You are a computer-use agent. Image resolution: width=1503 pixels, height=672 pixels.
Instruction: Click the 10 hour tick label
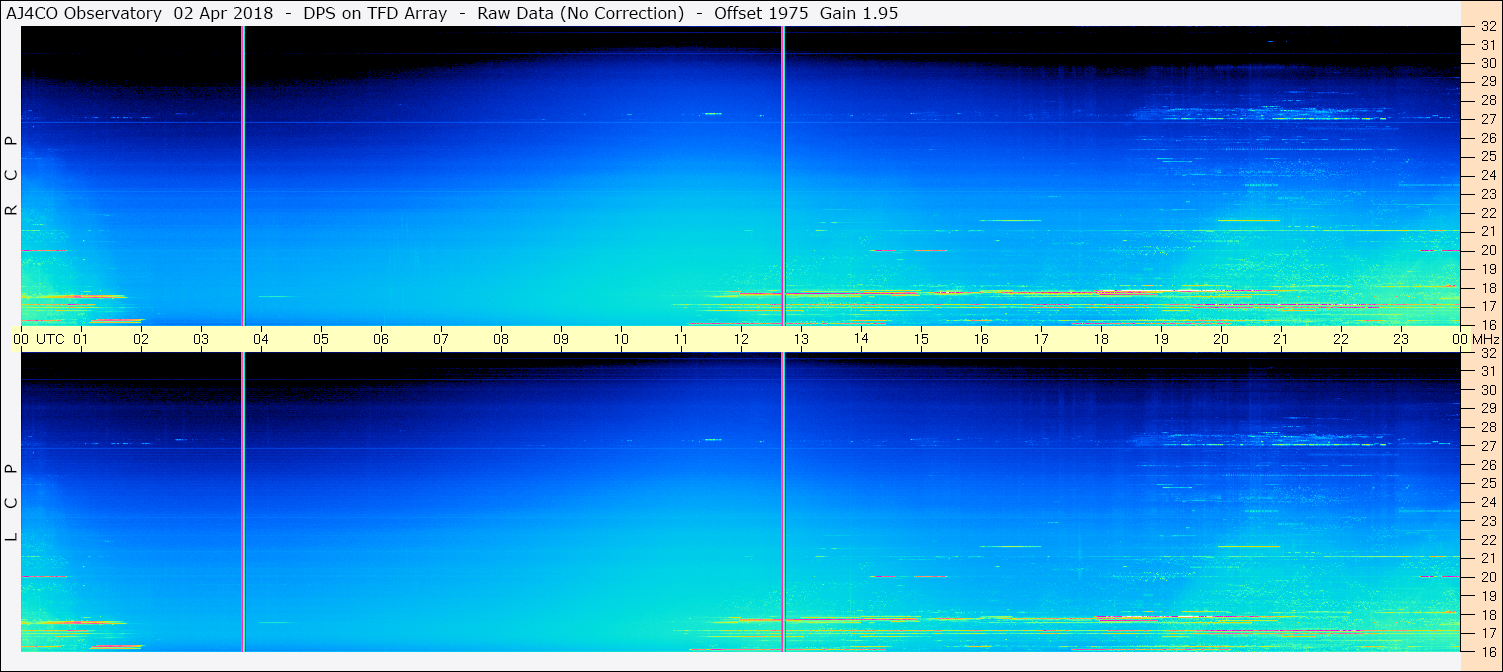click(x=621, y=339)
